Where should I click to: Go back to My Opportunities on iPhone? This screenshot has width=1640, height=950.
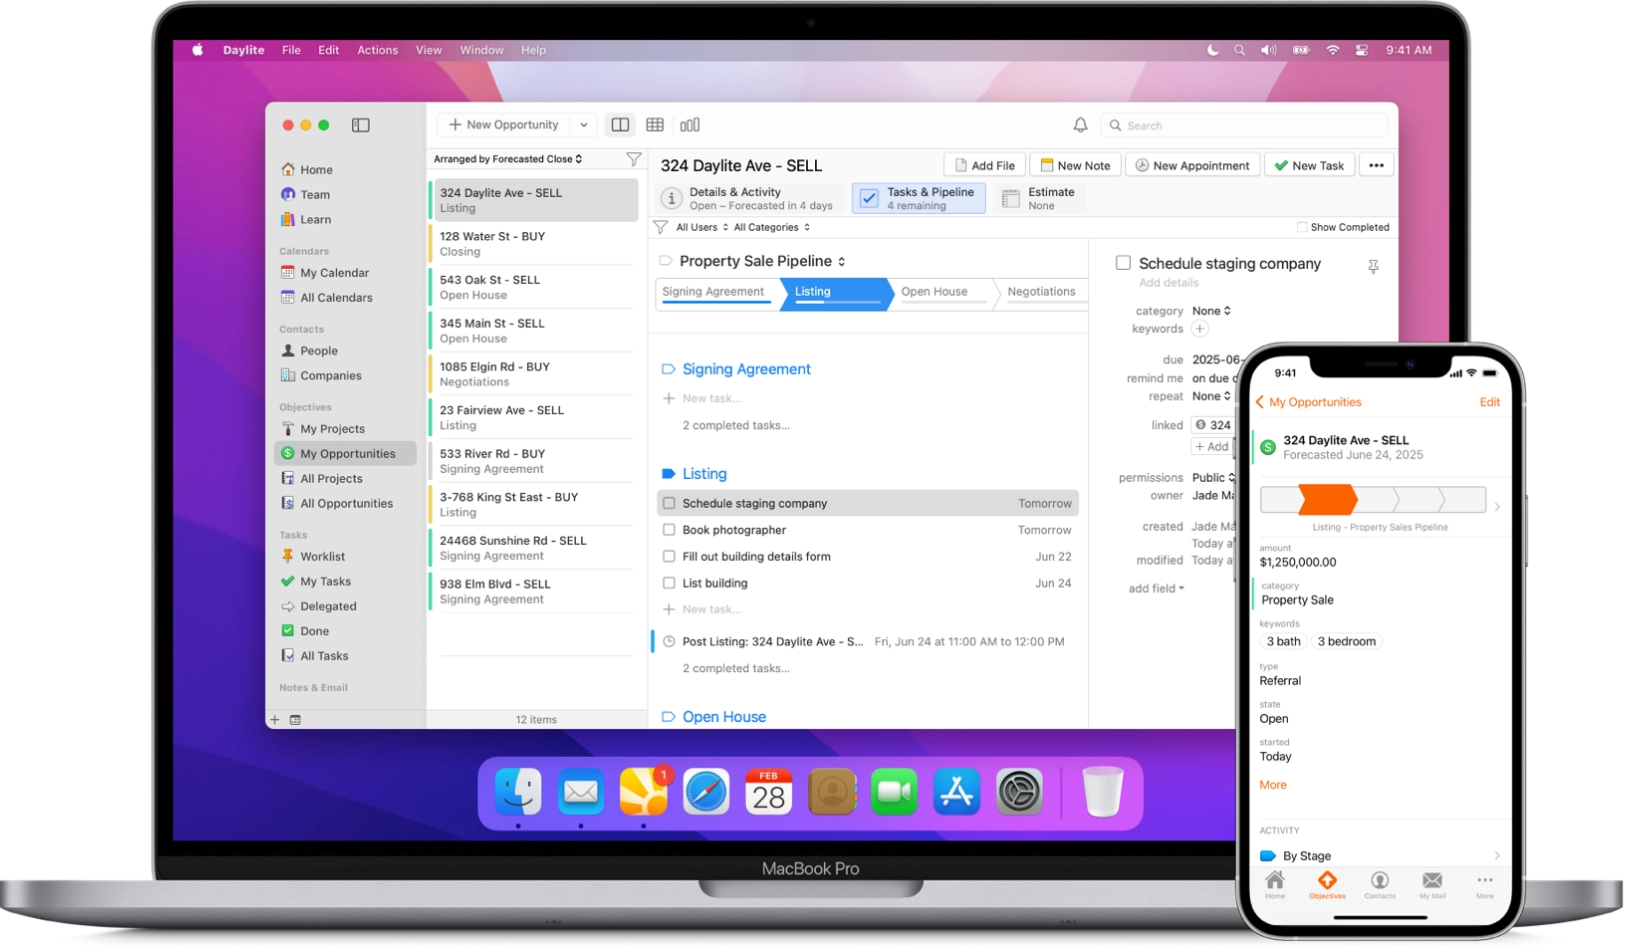(x=1308, y=402)
